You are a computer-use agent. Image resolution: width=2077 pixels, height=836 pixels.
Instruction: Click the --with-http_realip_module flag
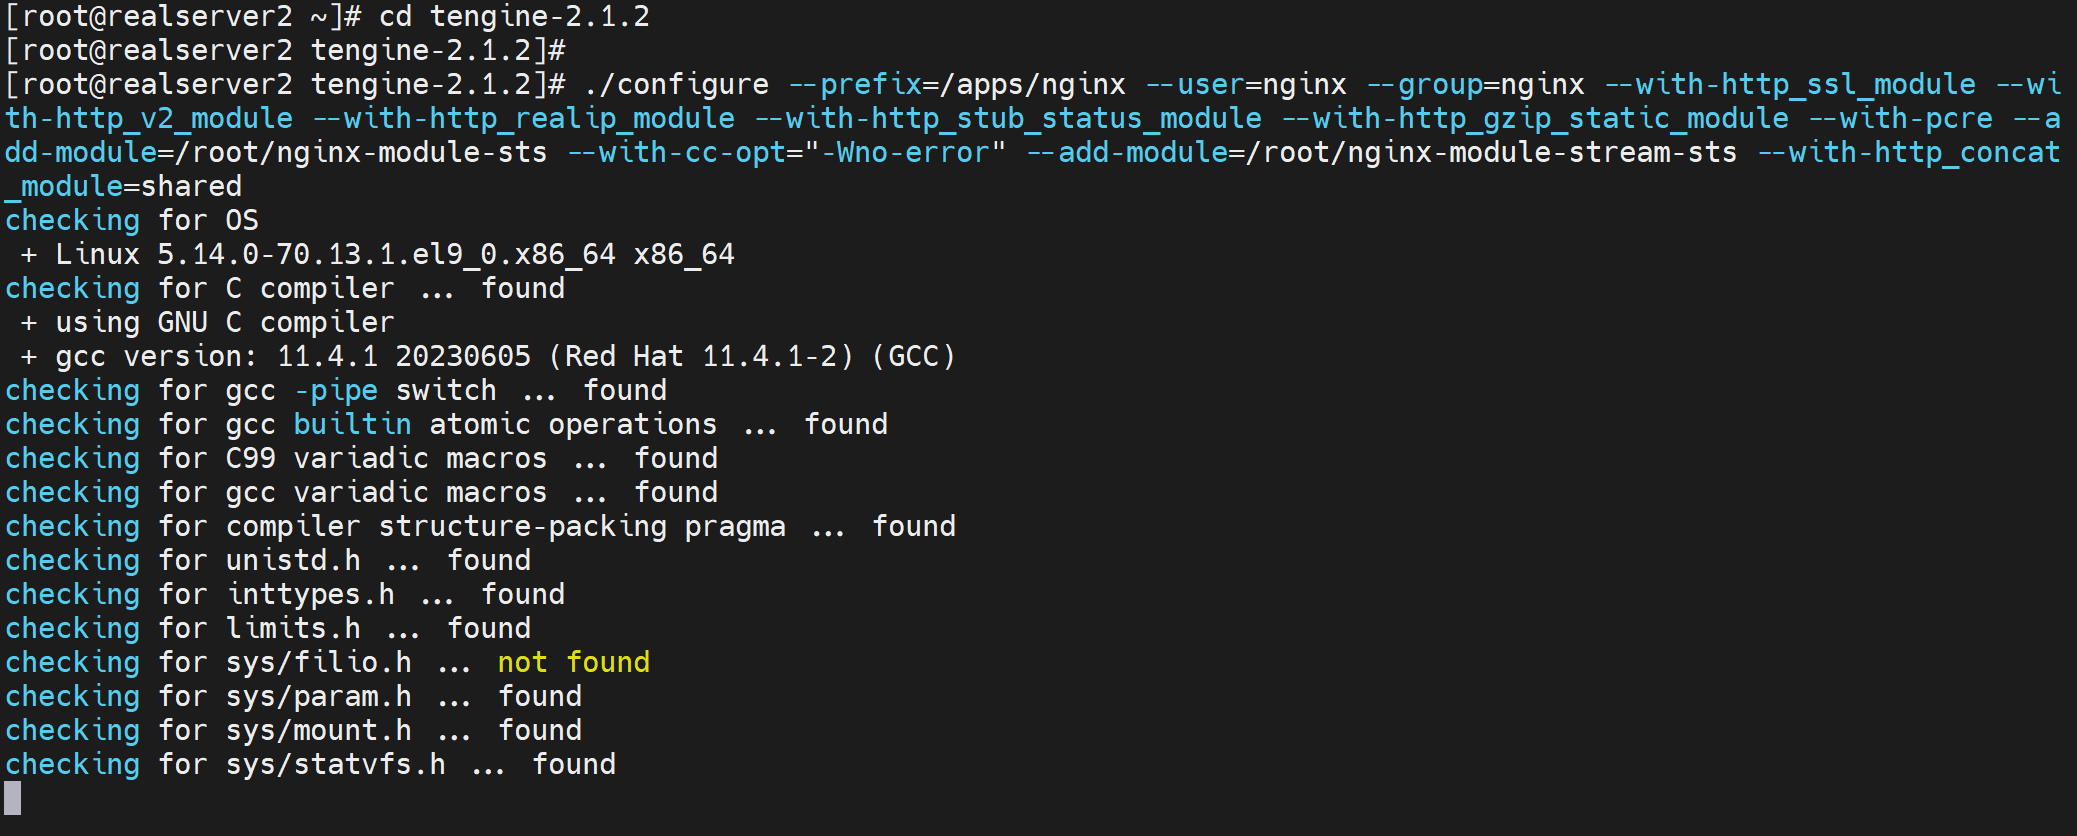(524, 118)
